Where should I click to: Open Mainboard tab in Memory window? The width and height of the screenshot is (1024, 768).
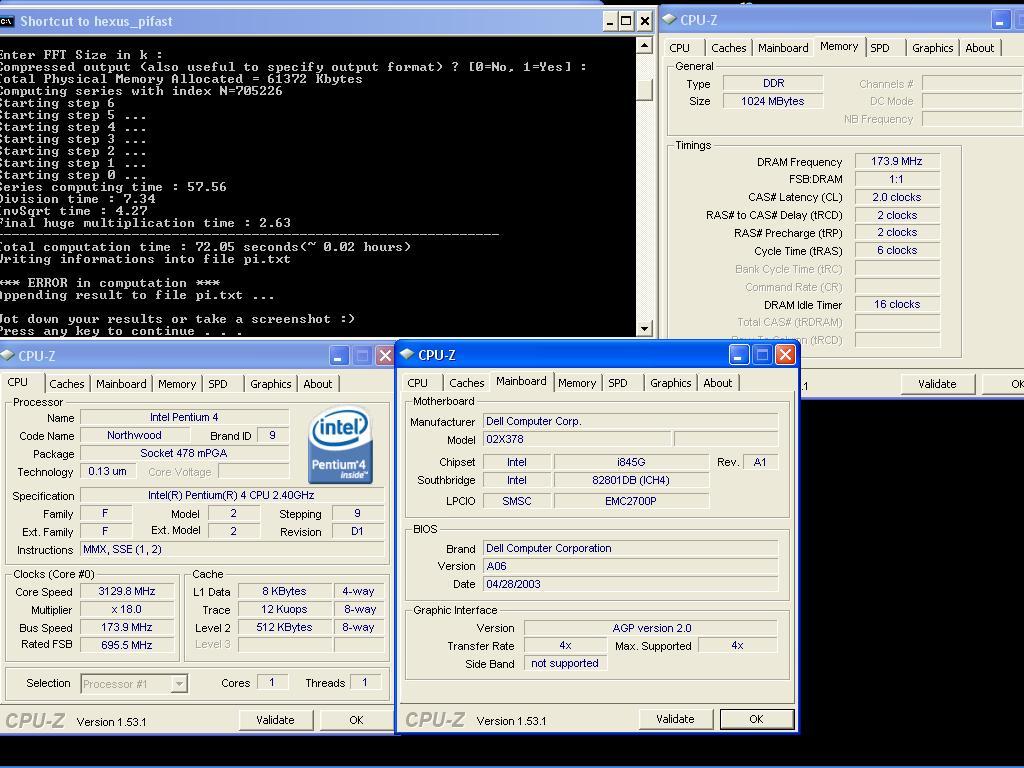pos(783,48)
